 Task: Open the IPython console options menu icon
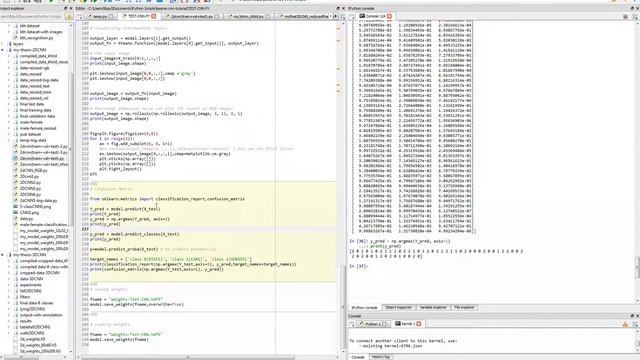[635, 17]
